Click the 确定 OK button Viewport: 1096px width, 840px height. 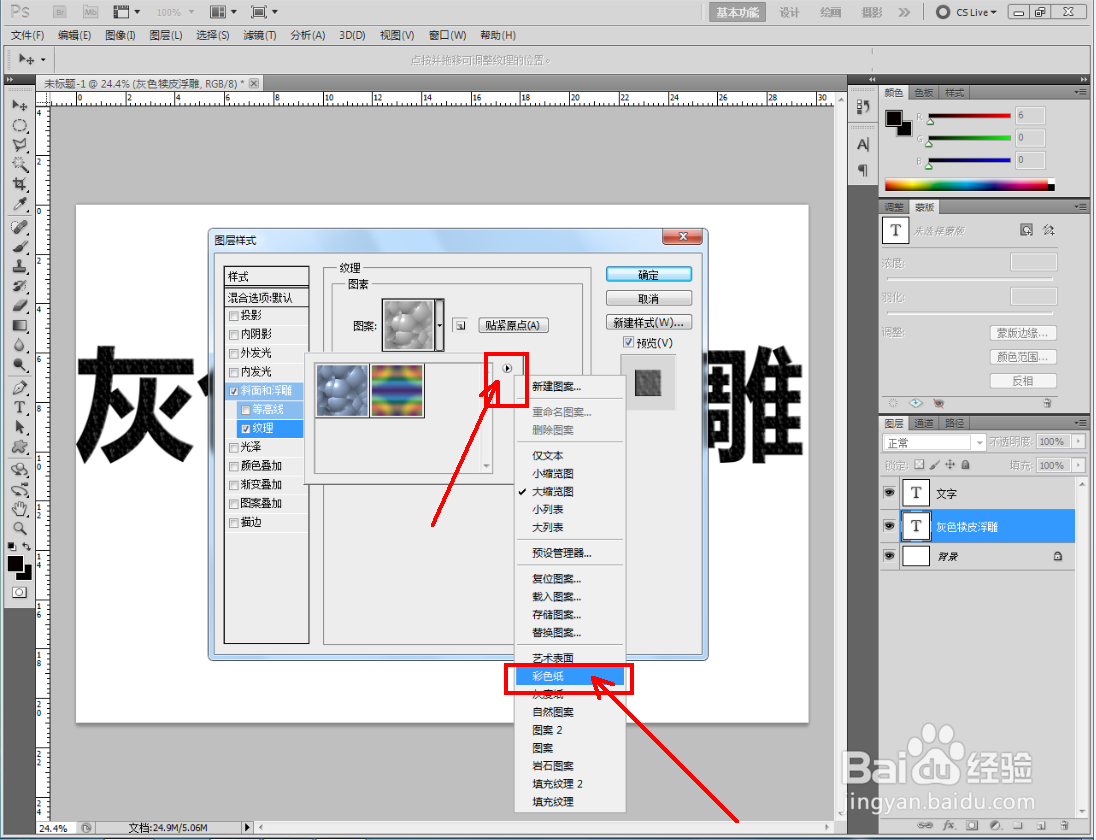click(649, 275)
